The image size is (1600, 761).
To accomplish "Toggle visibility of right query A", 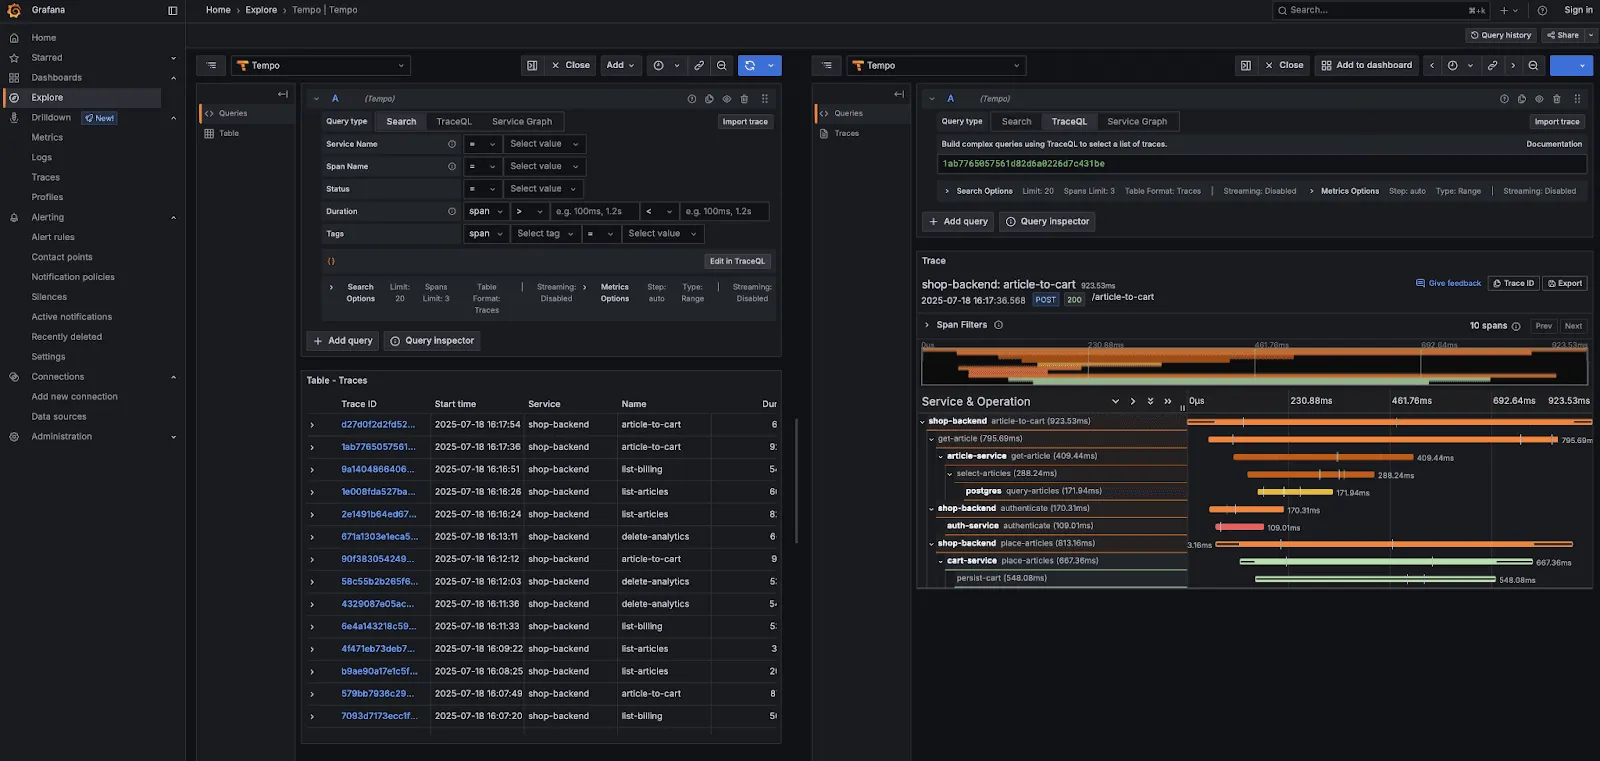I will [1539, 99].
